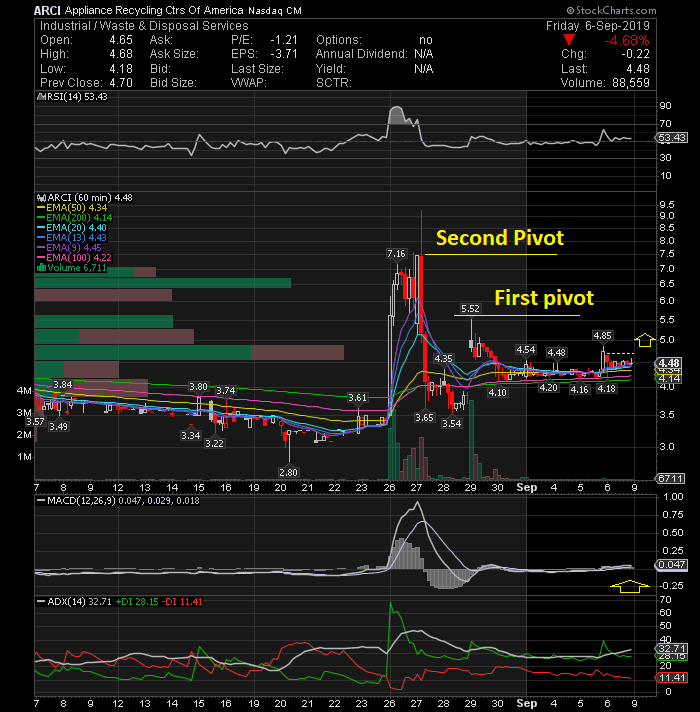
Task: Click the 6711 volume axis tag
Action: [x=670, y=479]
